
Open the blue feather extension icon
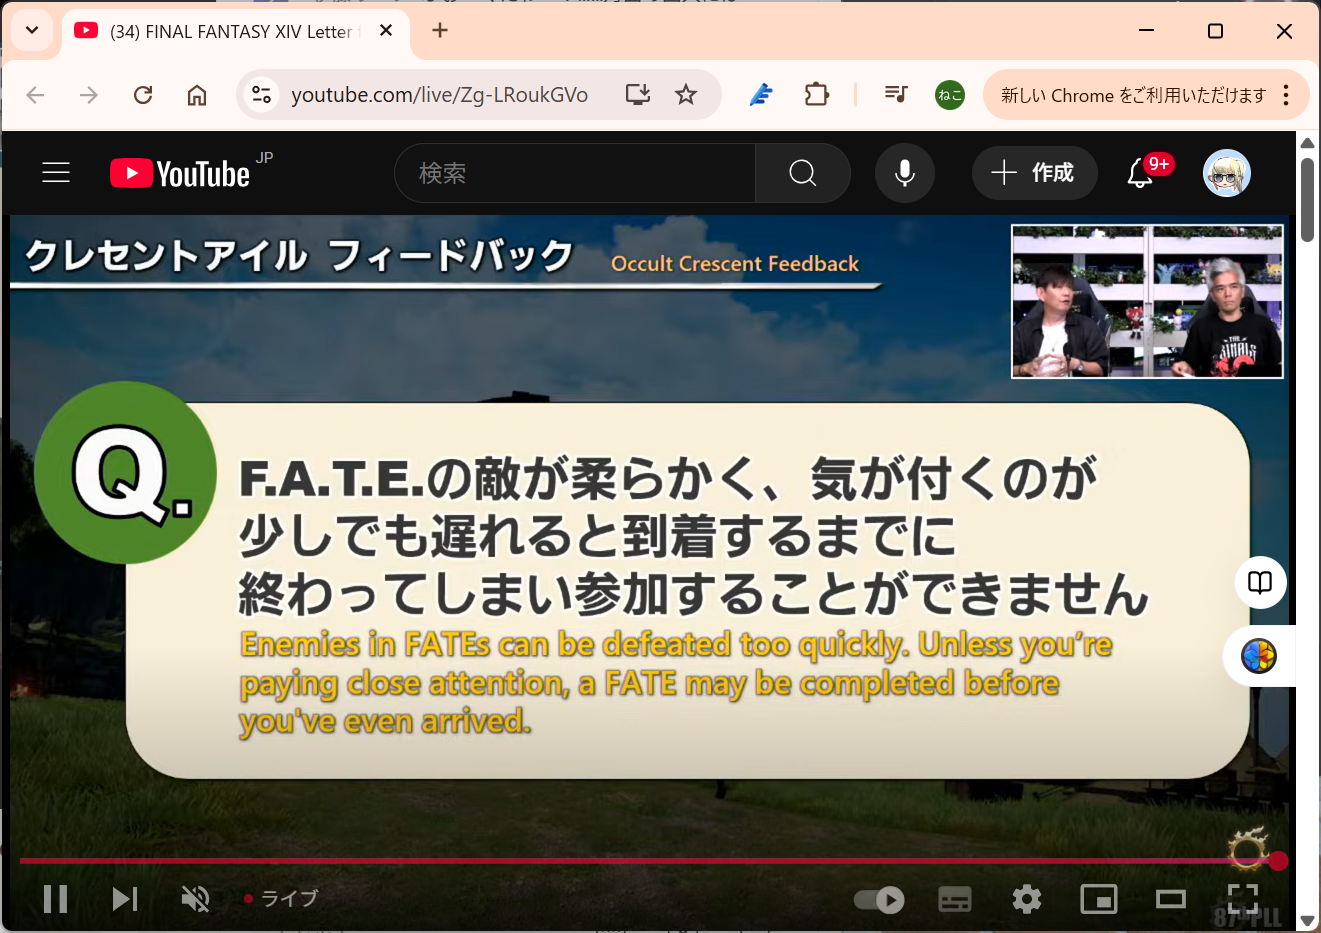(x=761, y=95)
